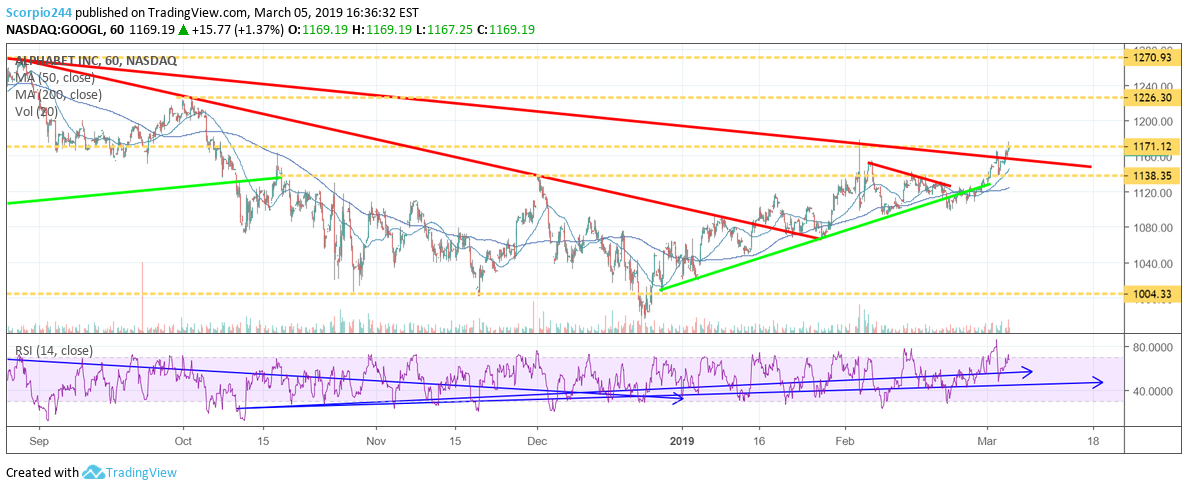Click the 1138.35 price level label
The width and height of the screenshot is (1188, 490).
[x=1147, y=176]
